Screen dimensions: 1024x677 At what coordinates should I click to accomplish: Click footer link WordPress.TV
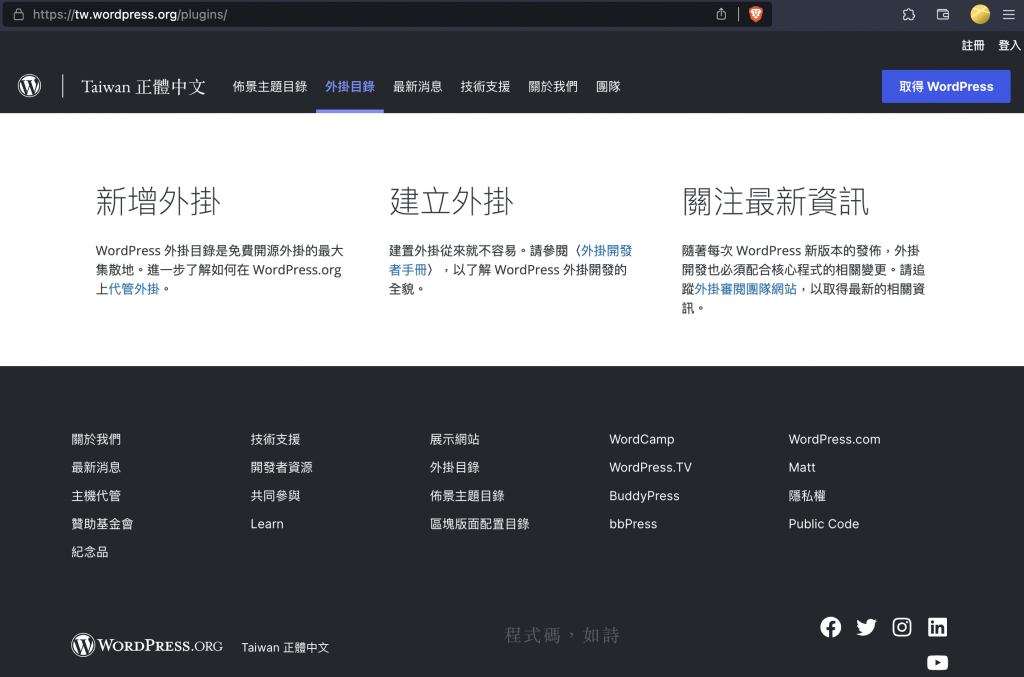click(650, 467)
